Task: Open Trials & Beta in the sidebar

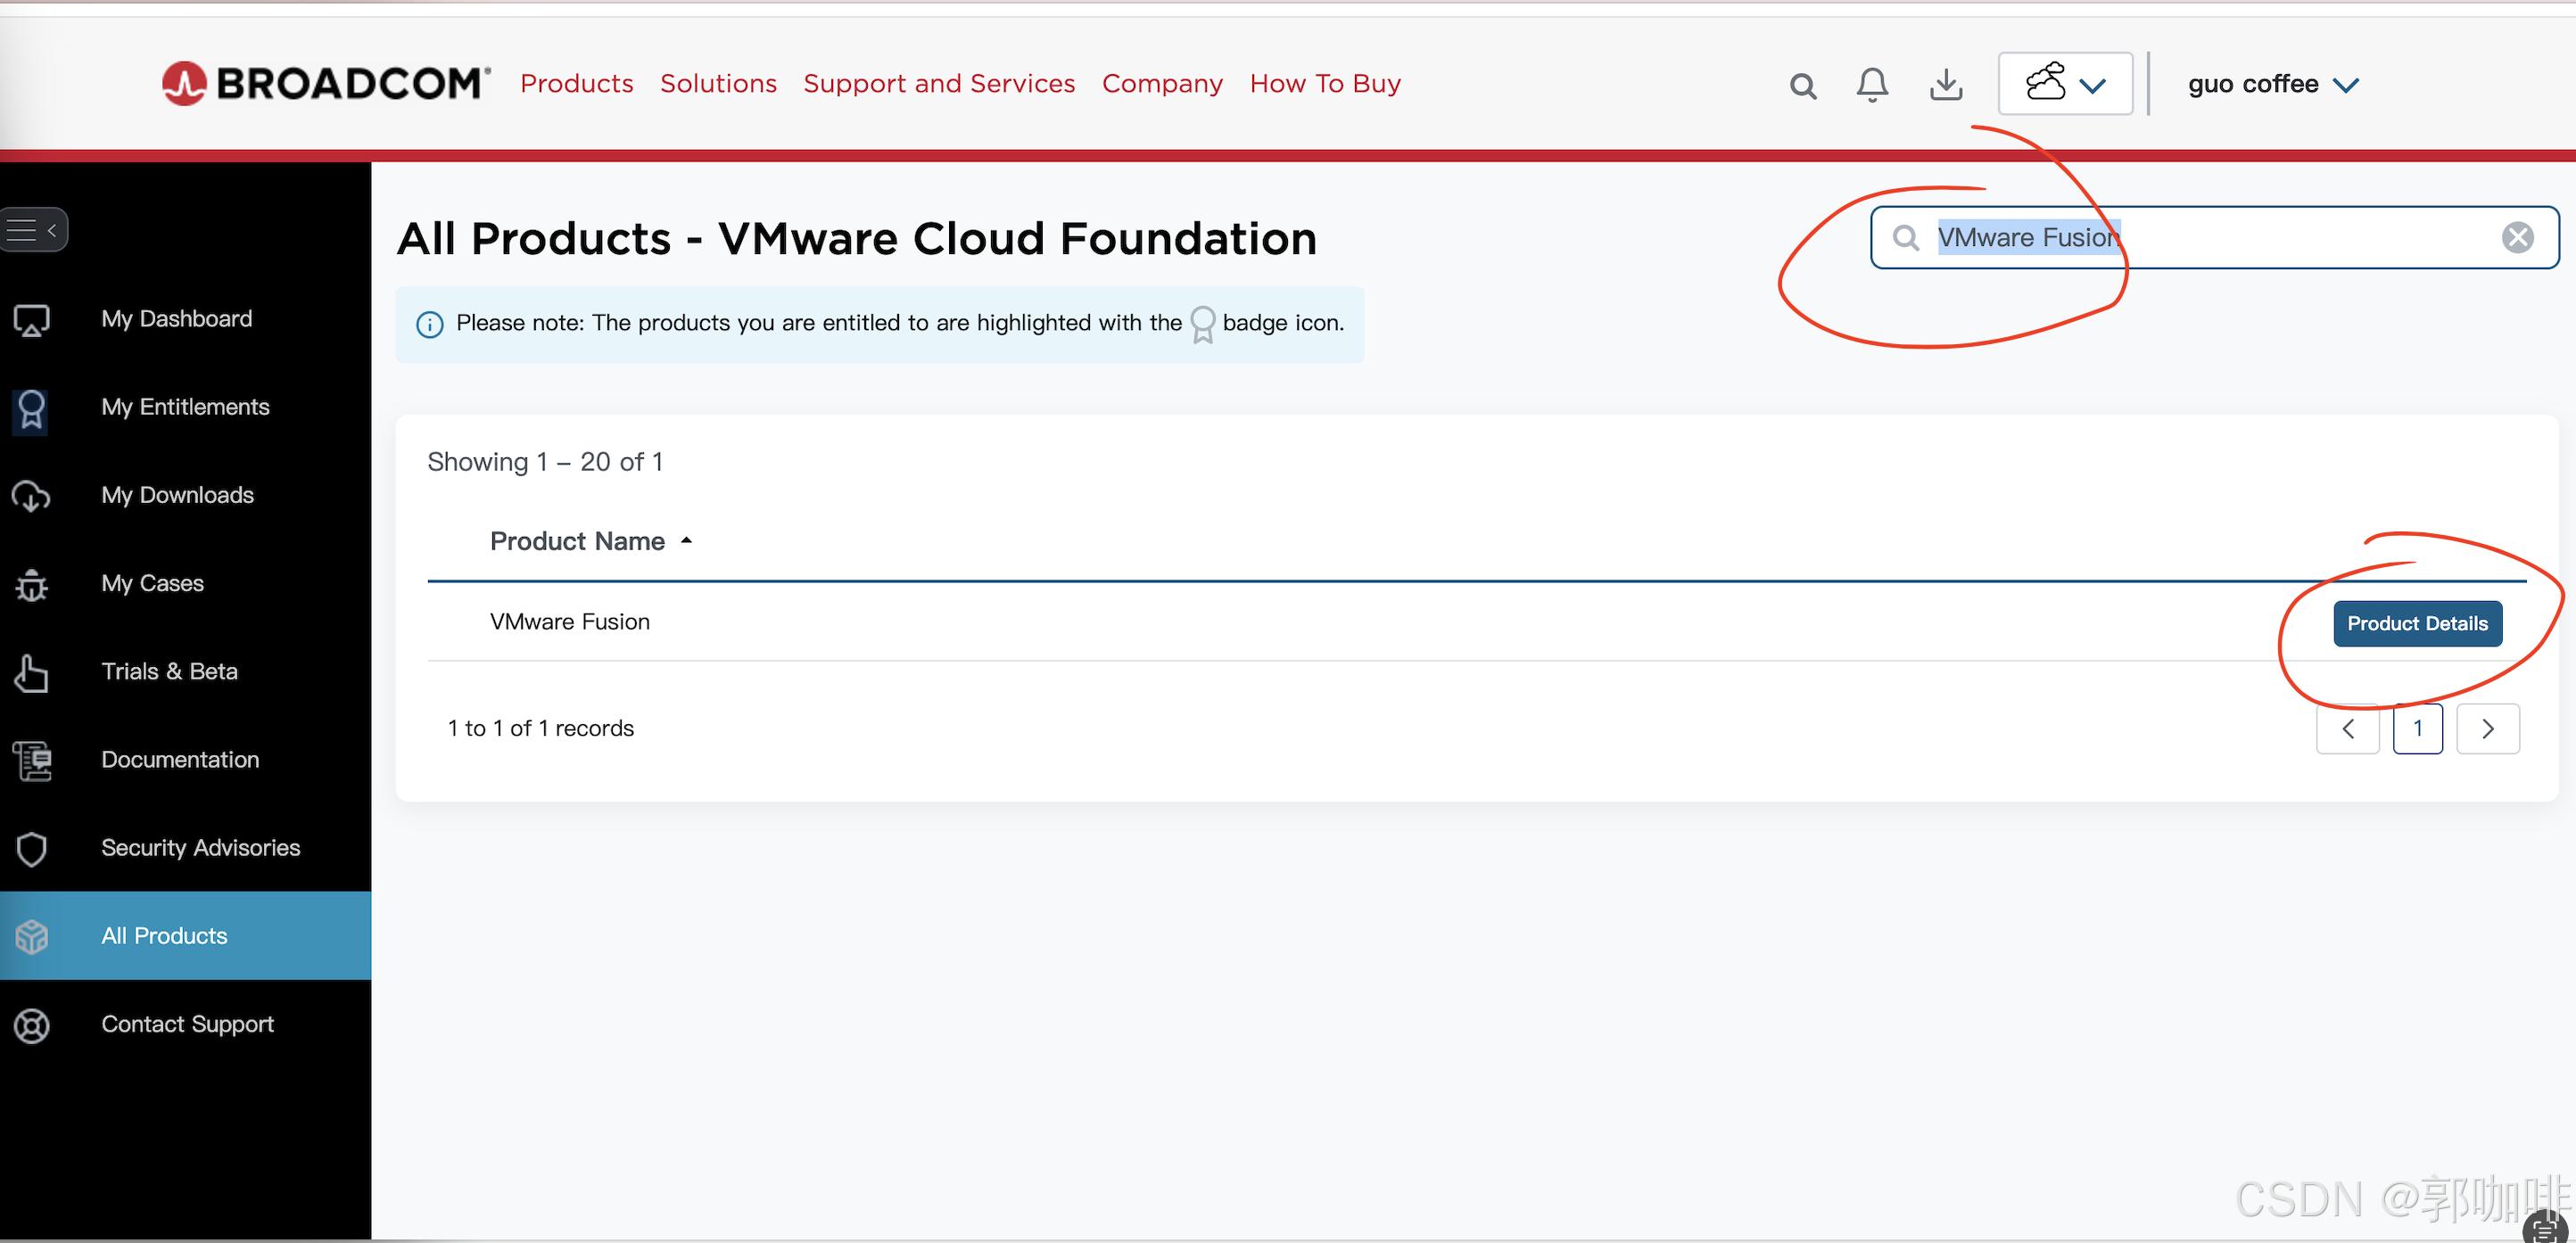Action: coord(169,672)
